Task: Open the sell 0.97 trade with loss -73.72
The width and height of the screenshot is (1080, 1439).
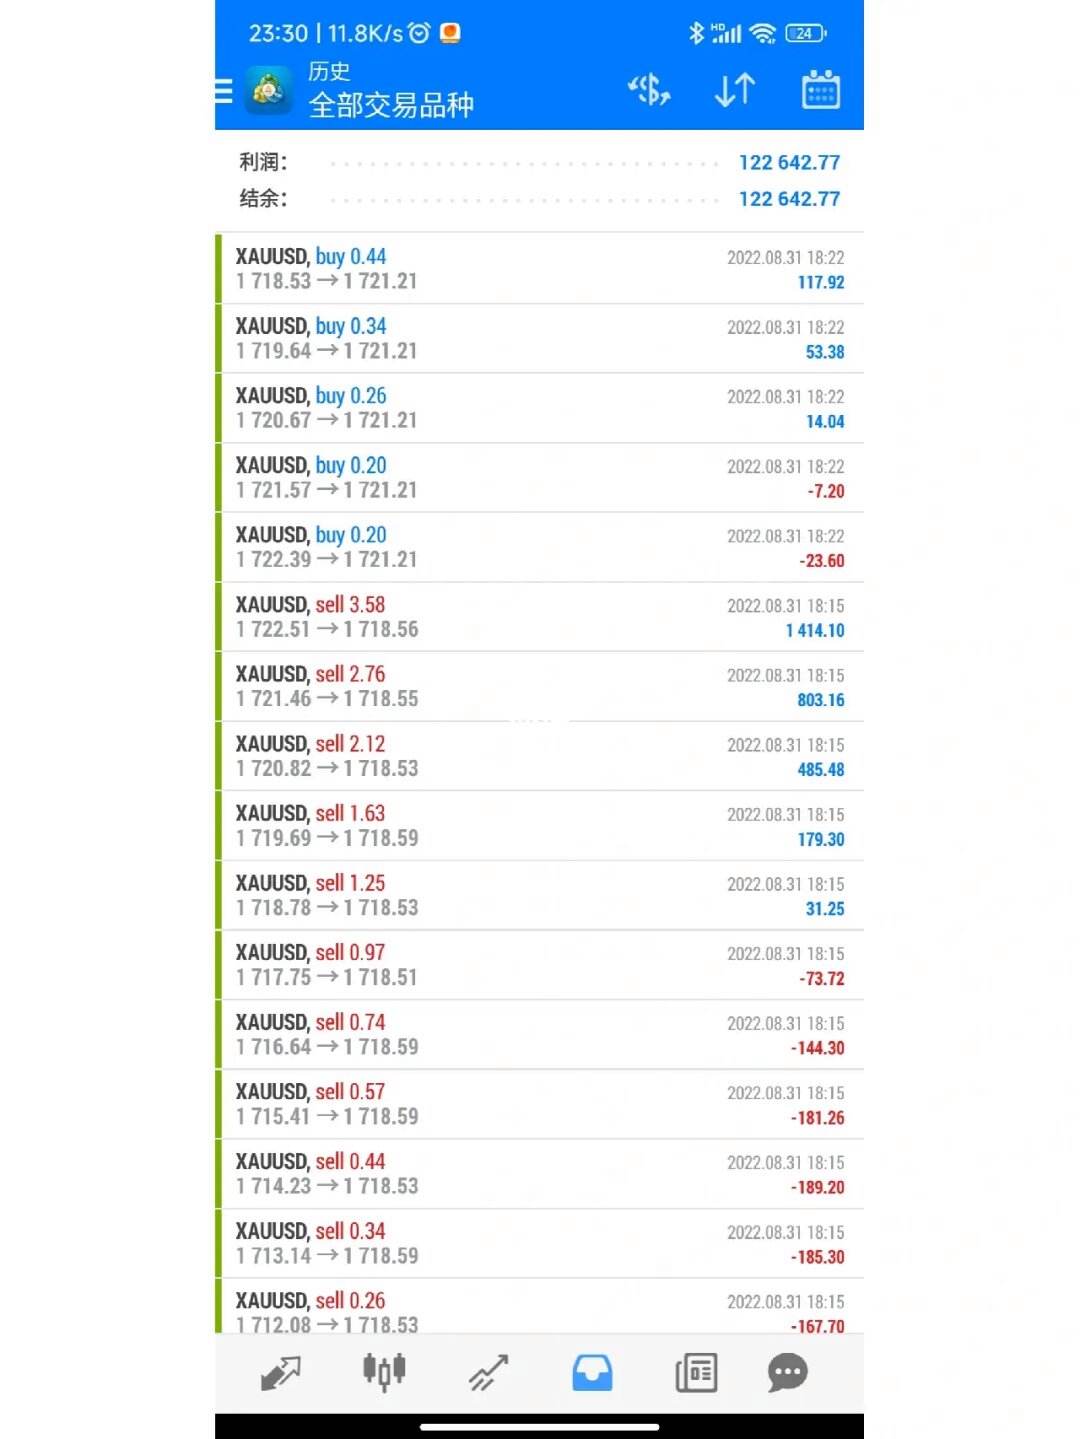Action: pos(540,965)
